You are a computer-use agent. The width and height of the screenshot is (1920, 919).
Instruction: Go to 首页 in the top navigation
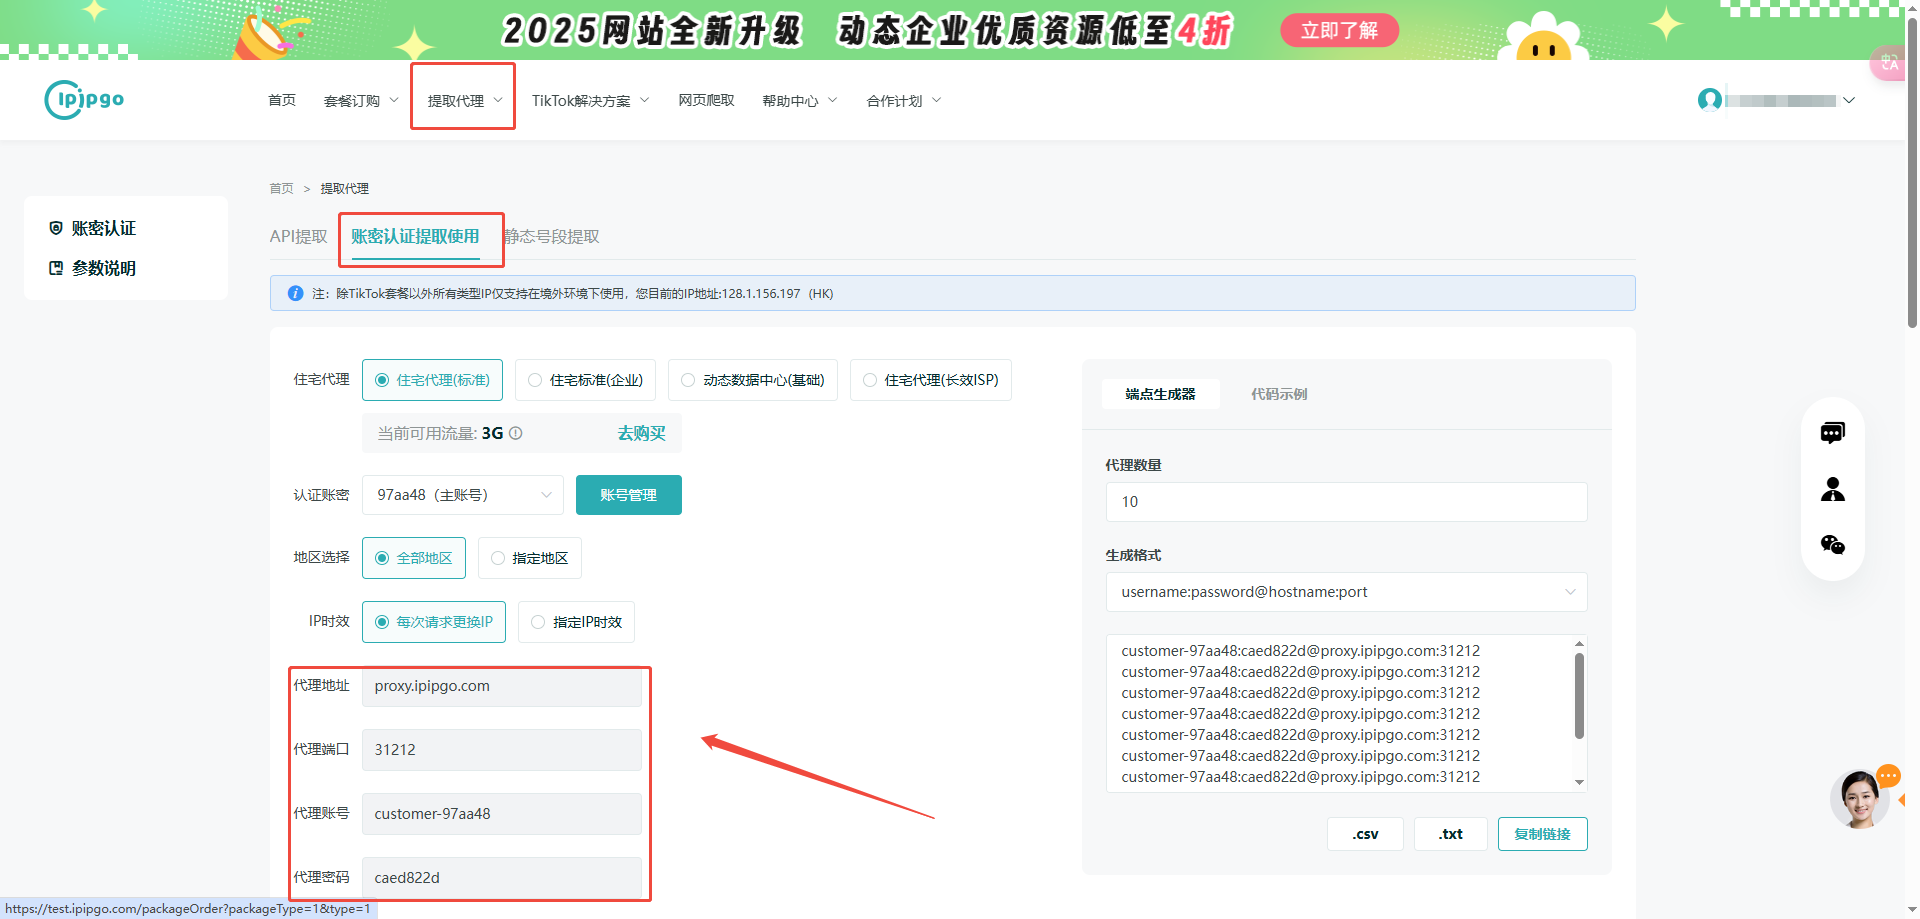pos(282,100)
